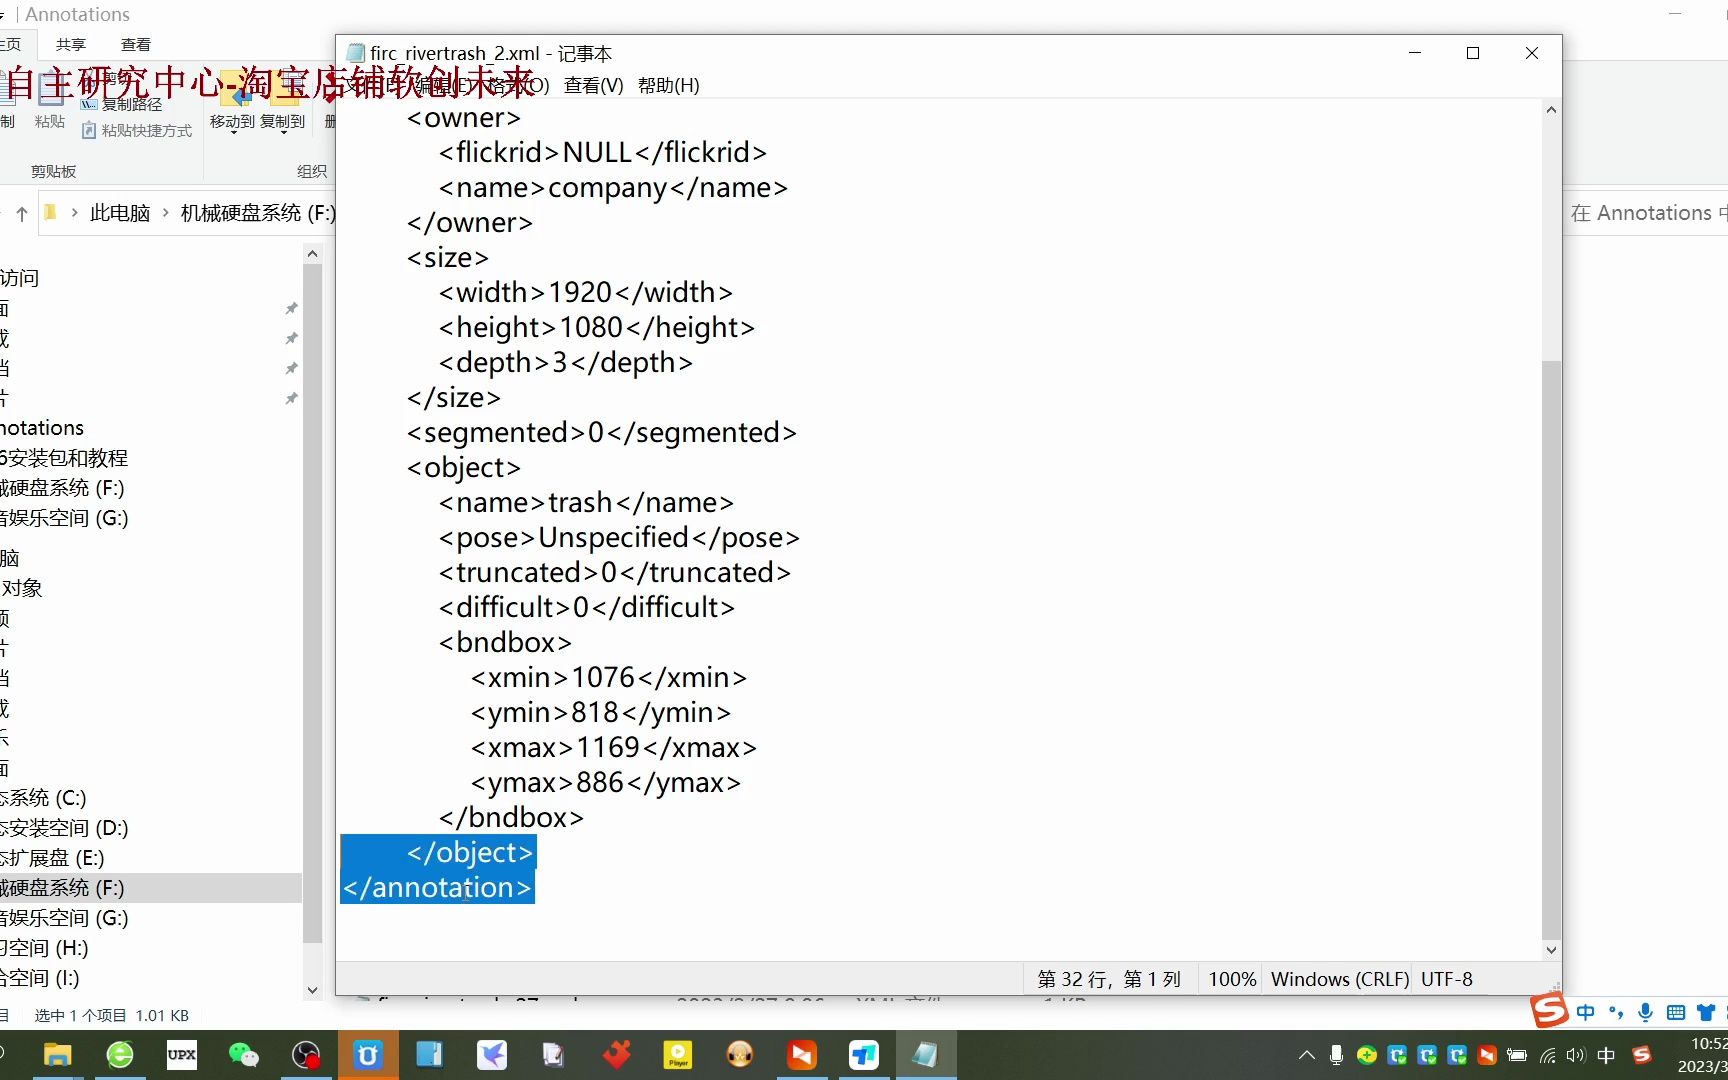Toggle the 中 language mode on Sogou toolbar
The height and width of the screenshot is (1080, 1728).
(1586, 1012)
